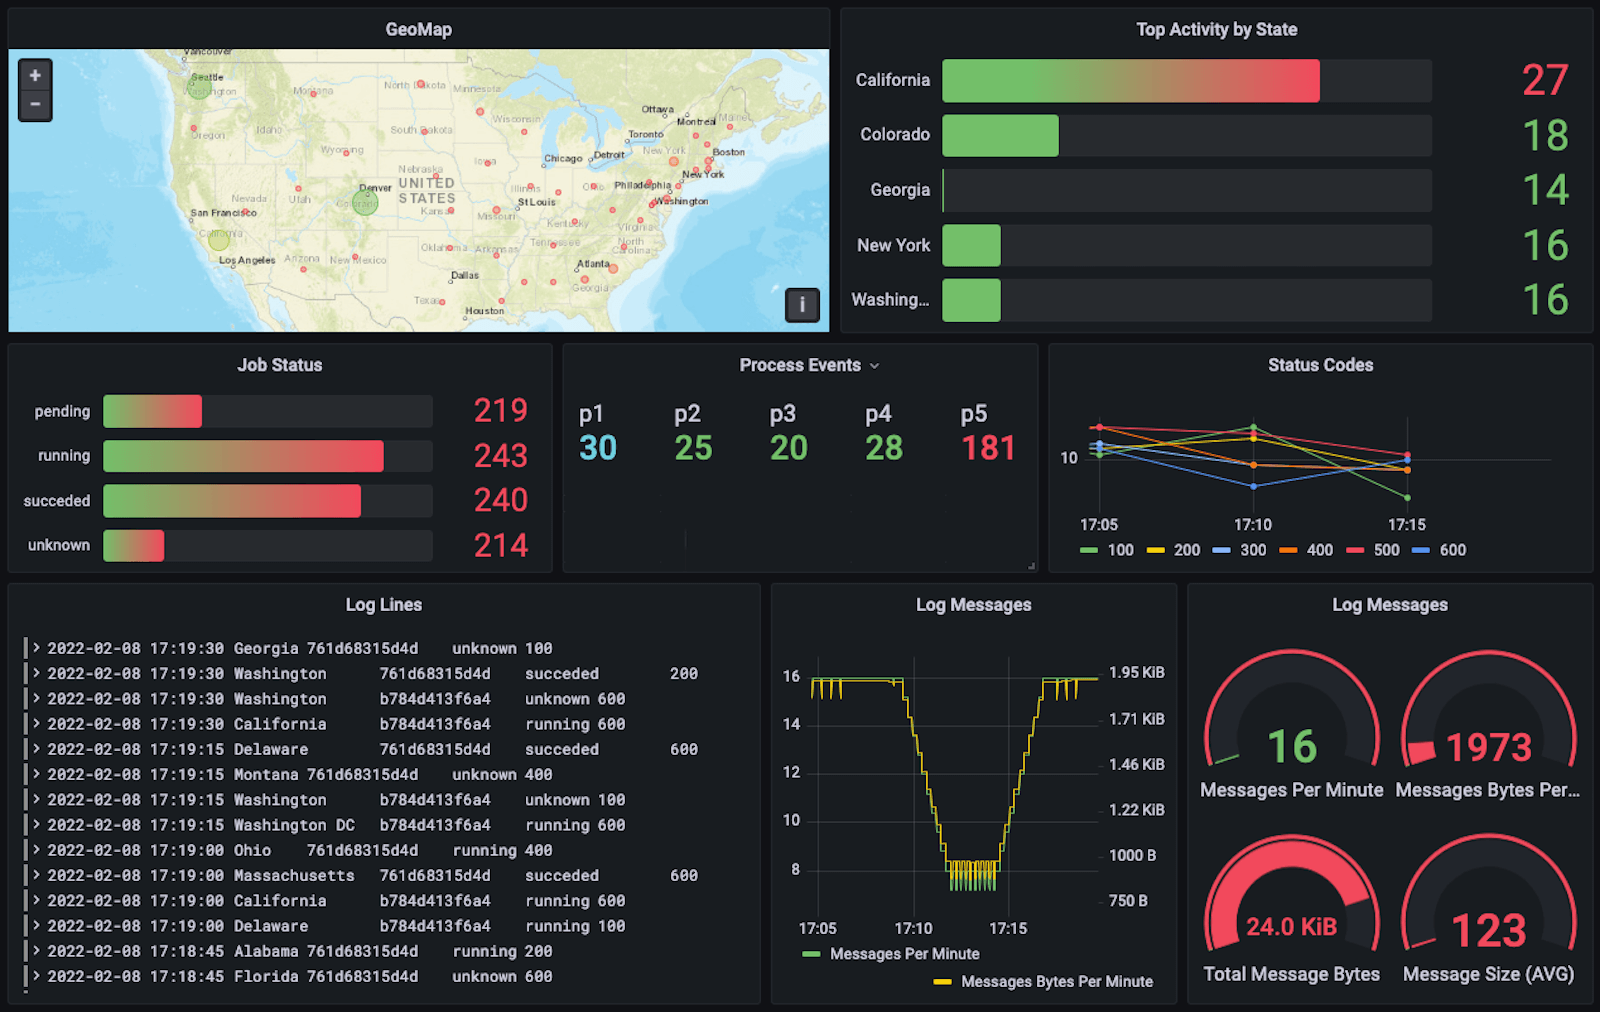This screenshot has width=1600, height=1012.
Task: Click resize handle of Process Events panel
Action: (1031, 566)
